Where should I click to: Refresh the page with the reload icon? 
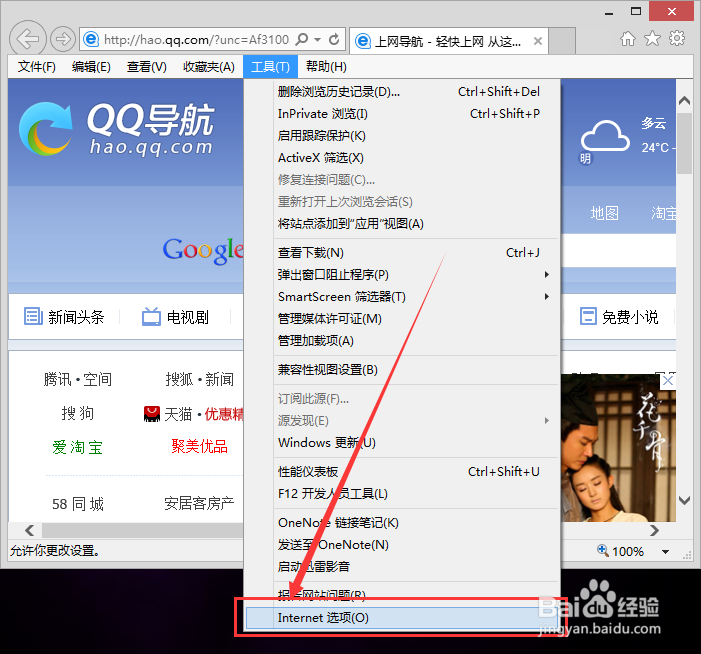pyautogui.click(x=334, y=39)
